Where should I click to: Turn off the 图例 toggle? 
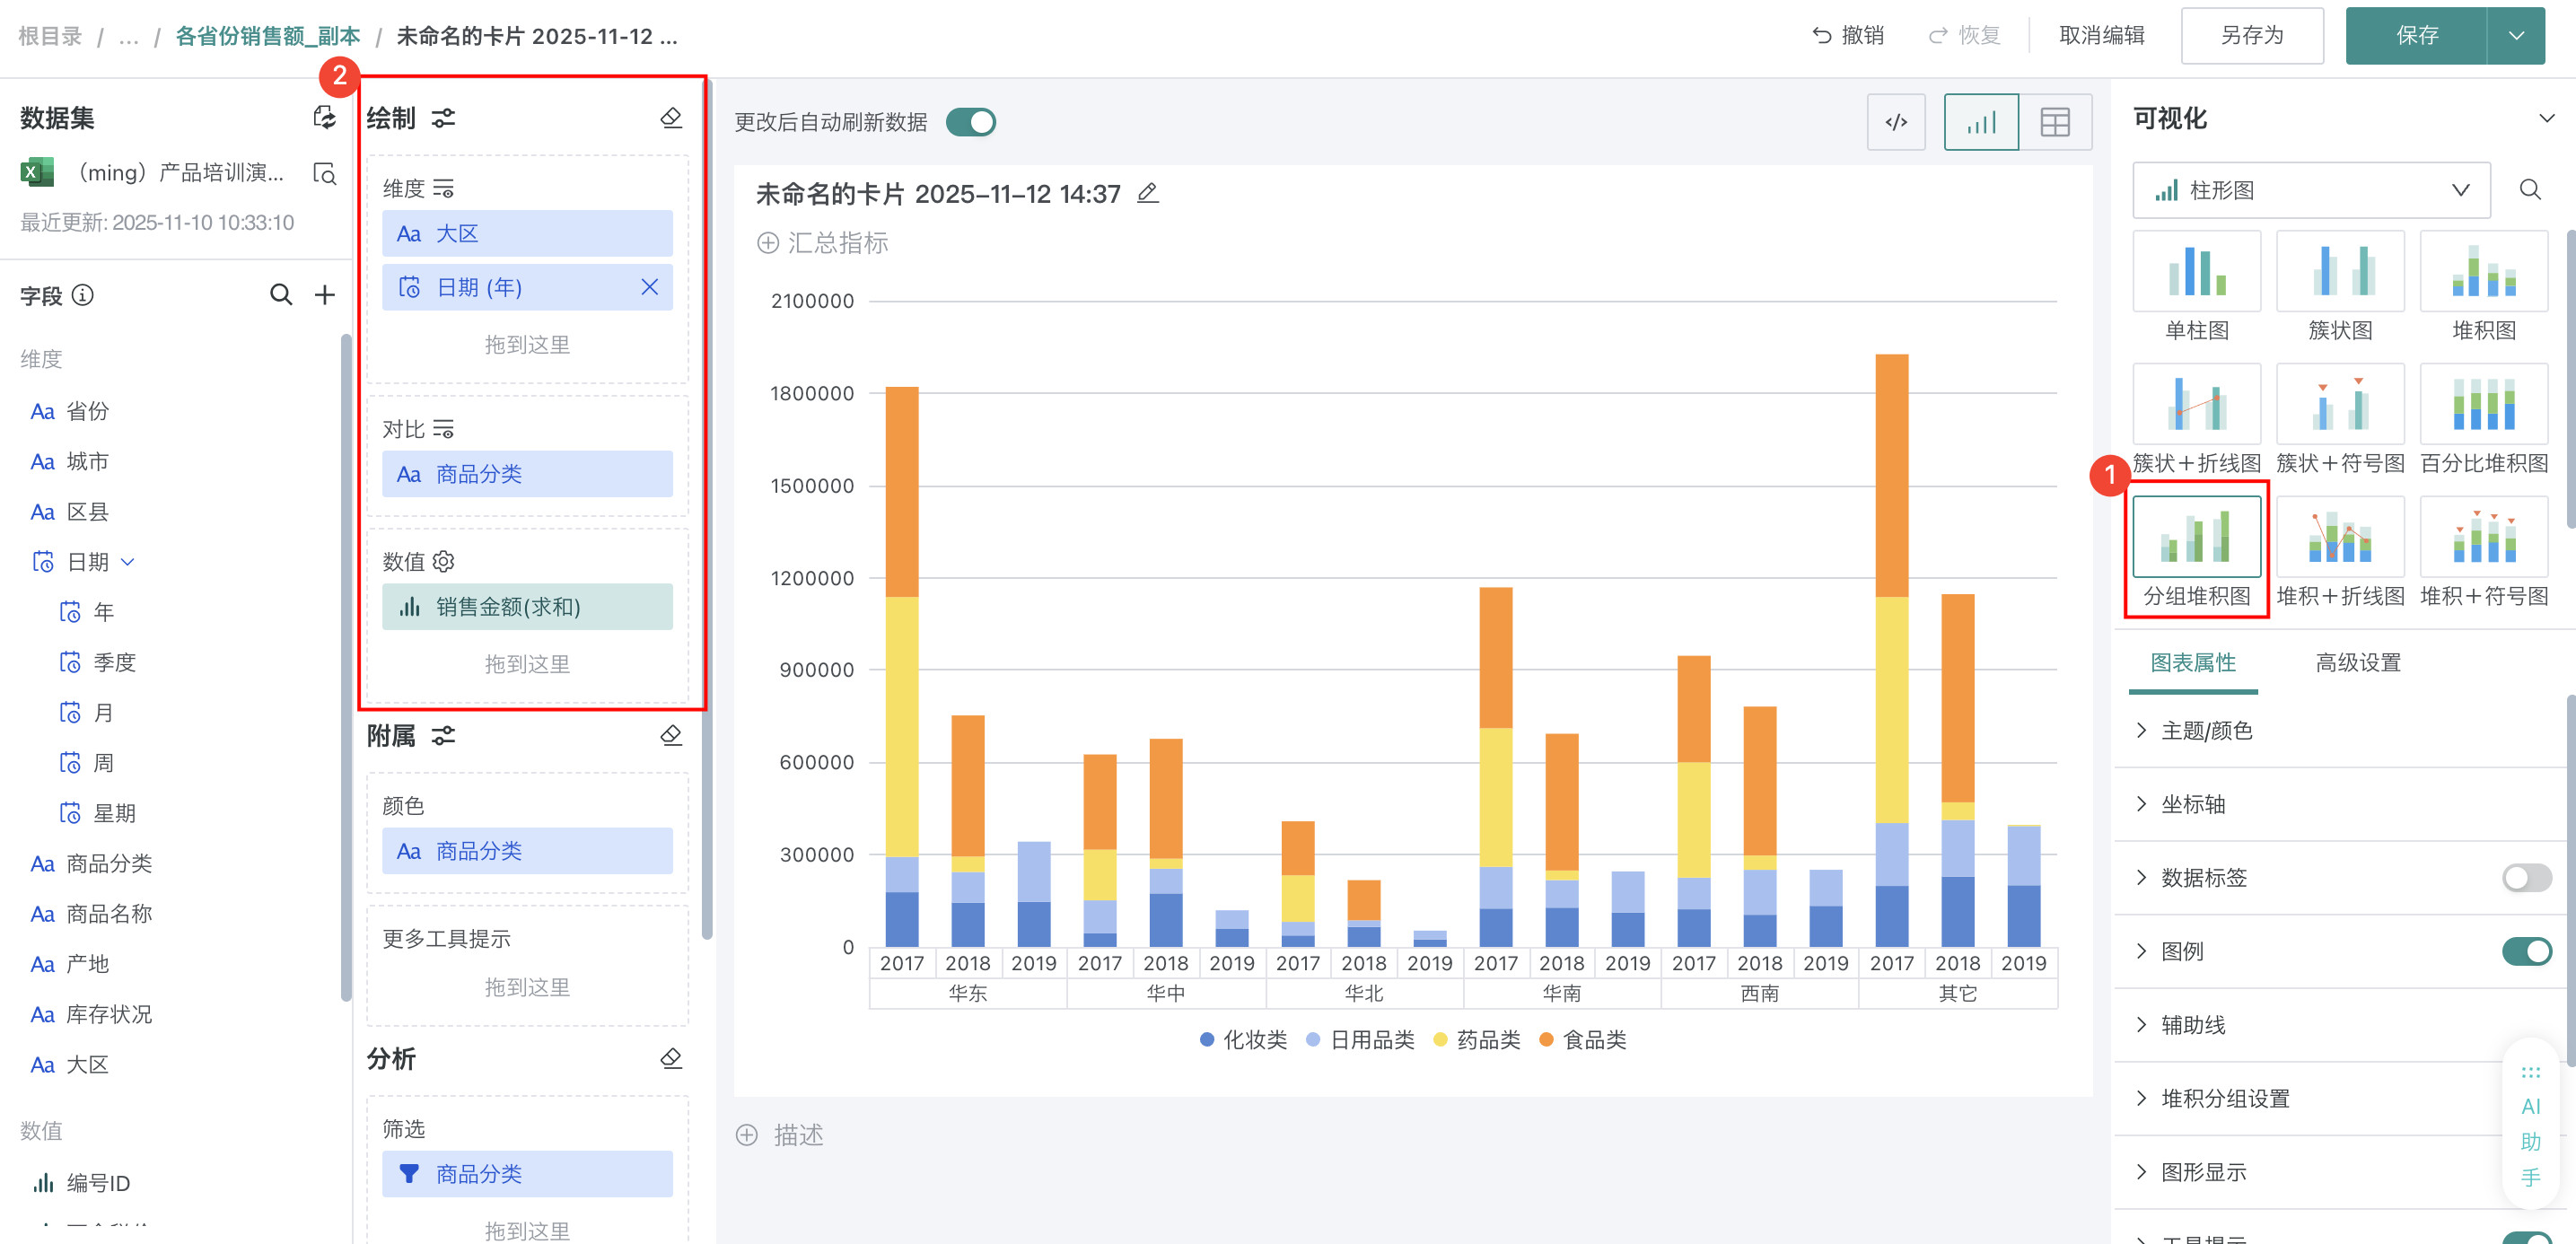click(x=2525, y=951)
